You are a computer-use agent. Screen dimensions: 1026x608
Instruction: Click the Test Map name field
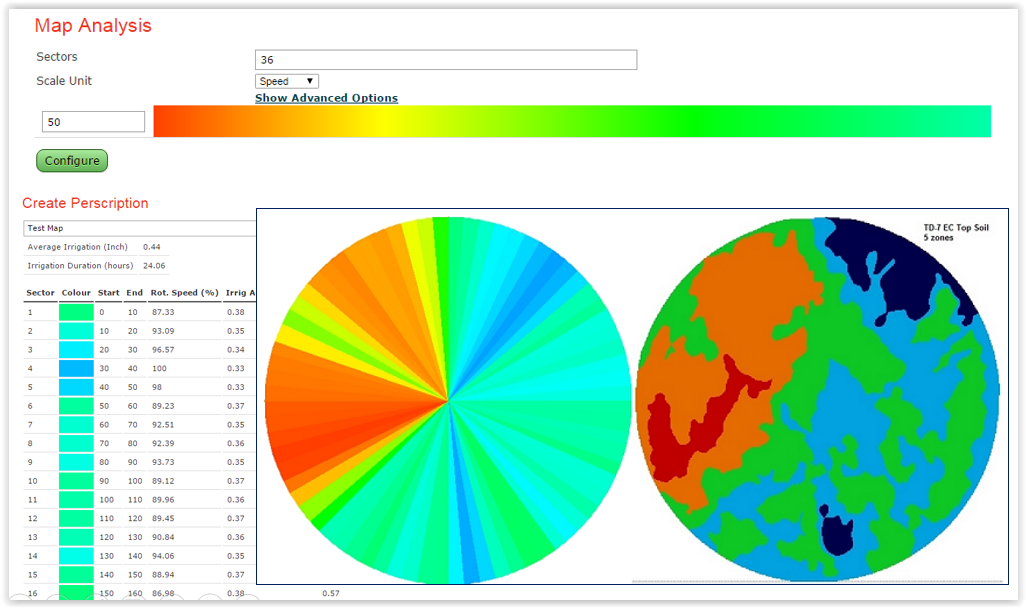pyautogui.click(x=139, y=228)
